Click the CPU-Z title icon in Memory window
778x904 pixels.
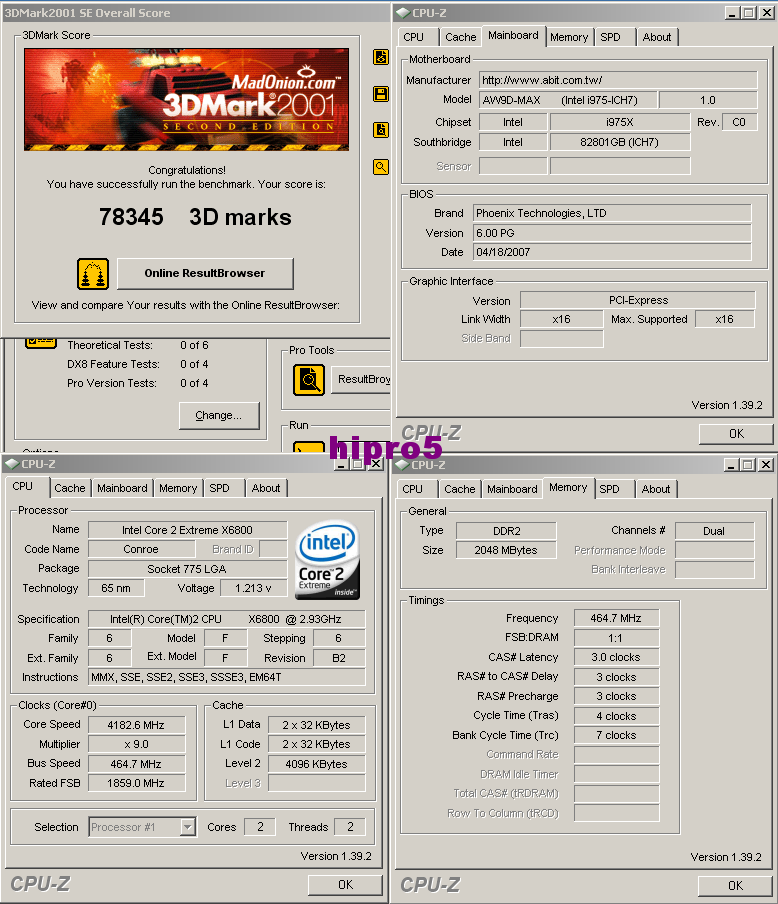pyautogui.click(x=403, y=465)
